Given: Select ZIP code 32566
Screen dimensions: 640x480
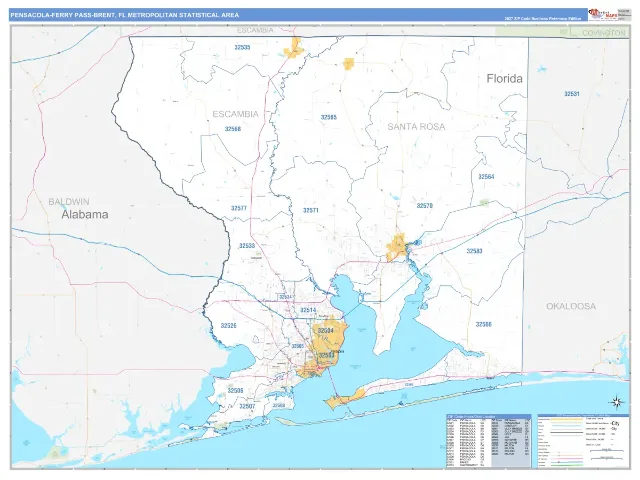Looking at the screenshot, I should pos(483,324).
